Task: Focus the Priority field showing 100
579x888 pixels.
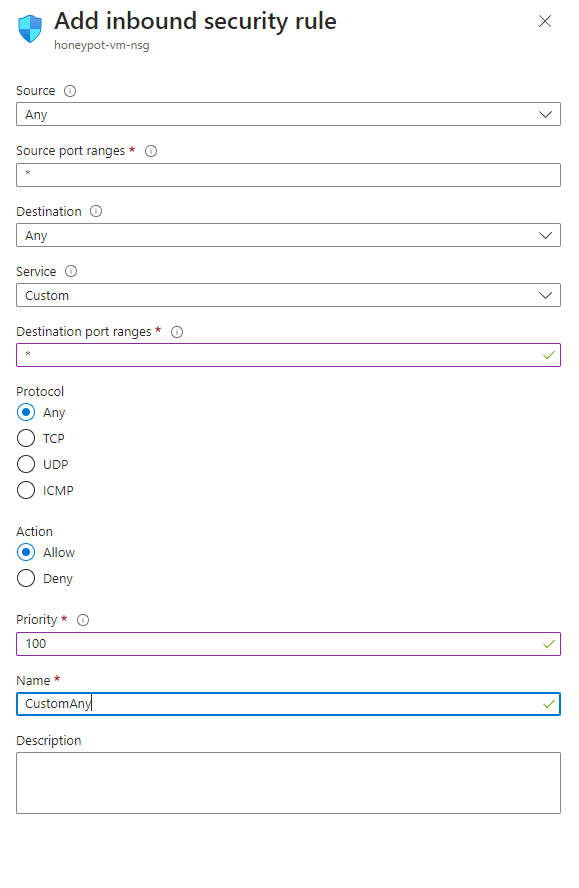Action: (x=288, y=644)
